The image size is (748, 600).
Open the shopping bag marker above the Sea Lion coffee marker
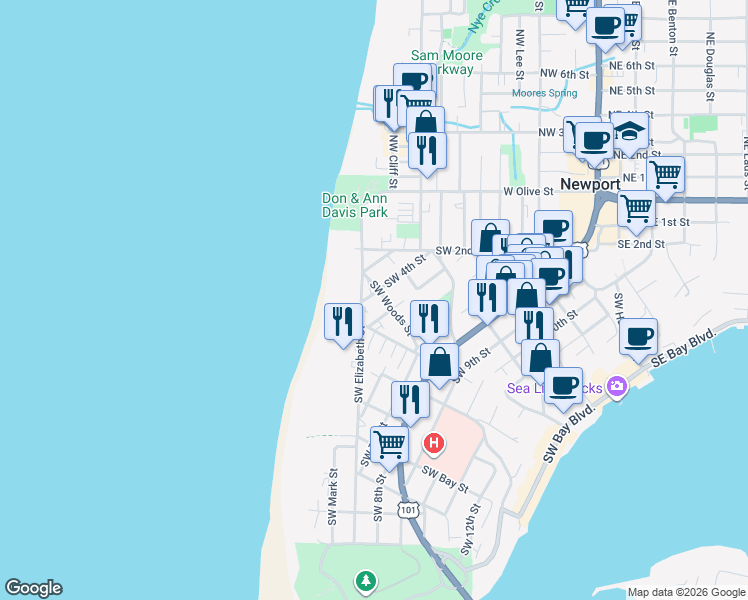click(x=540, y=358)
